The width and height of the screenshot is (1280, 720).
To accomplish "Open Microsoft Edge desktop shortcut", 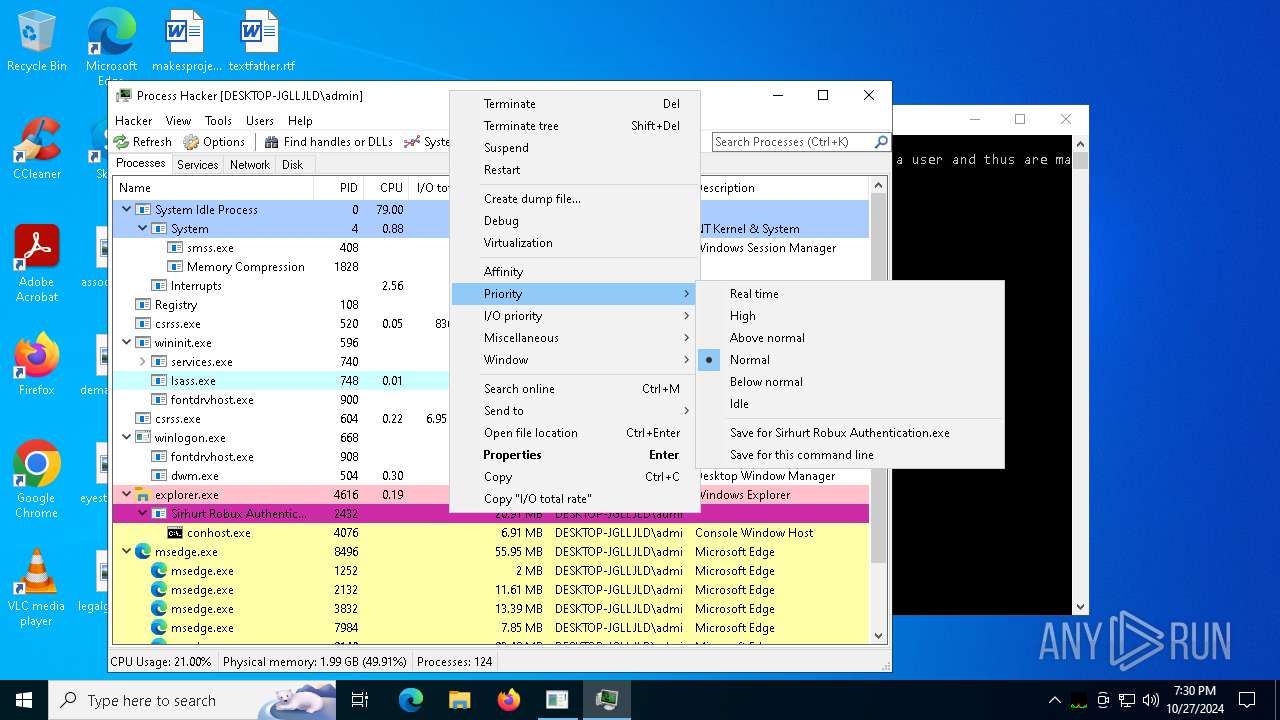I will (111, 47).
